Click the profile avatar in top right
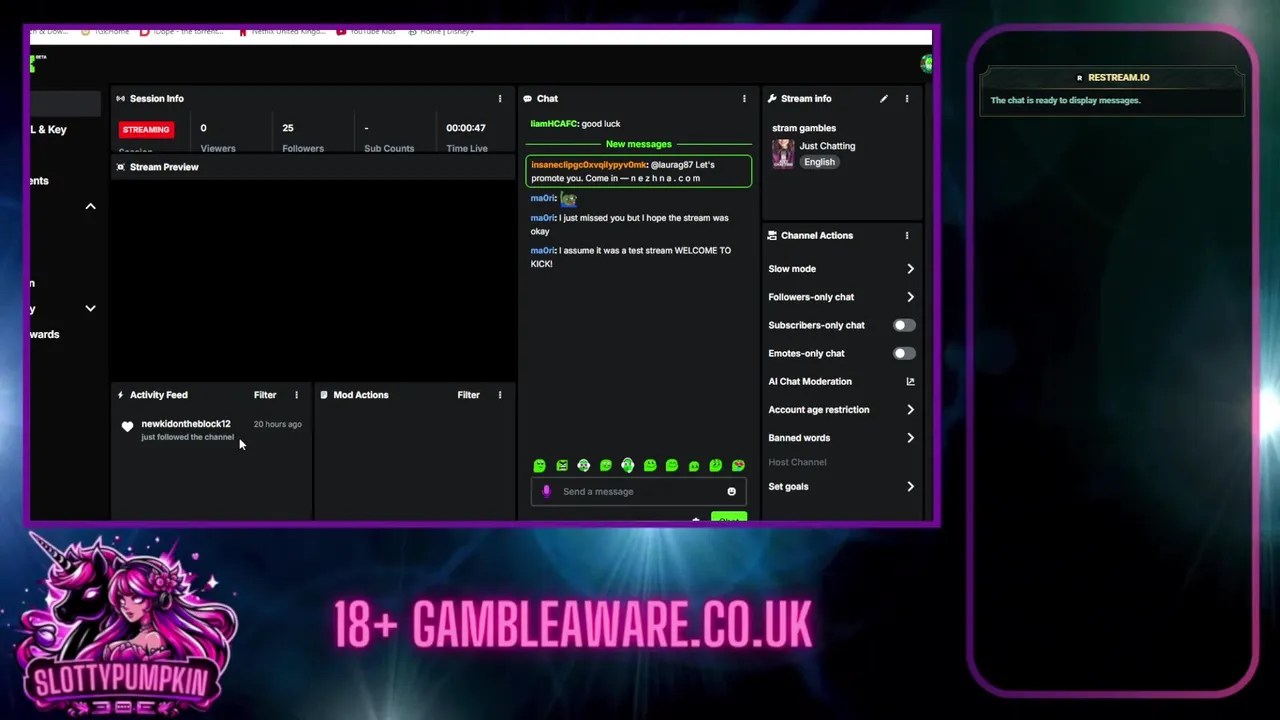The width and height of the screenshot is (1280, 720). [926, 64]
